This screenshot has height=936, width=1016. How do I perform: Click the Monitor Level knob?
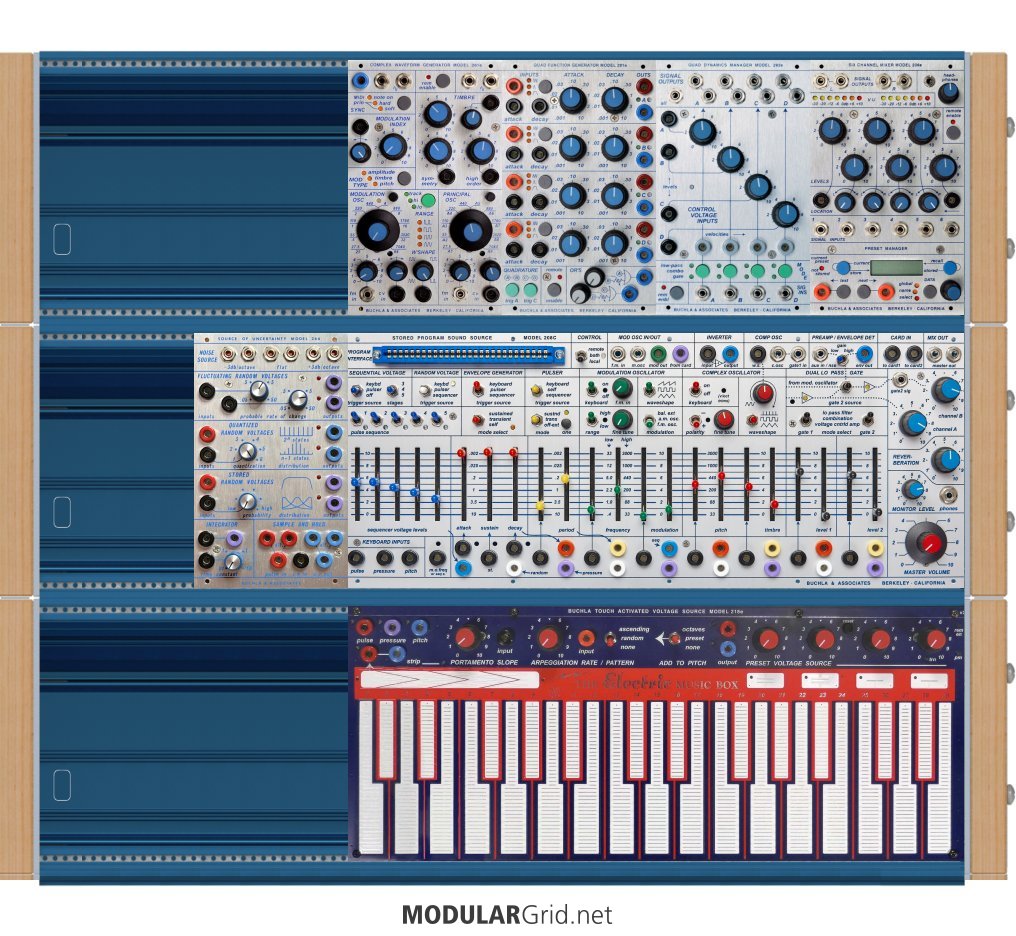[x=913, y=489]
